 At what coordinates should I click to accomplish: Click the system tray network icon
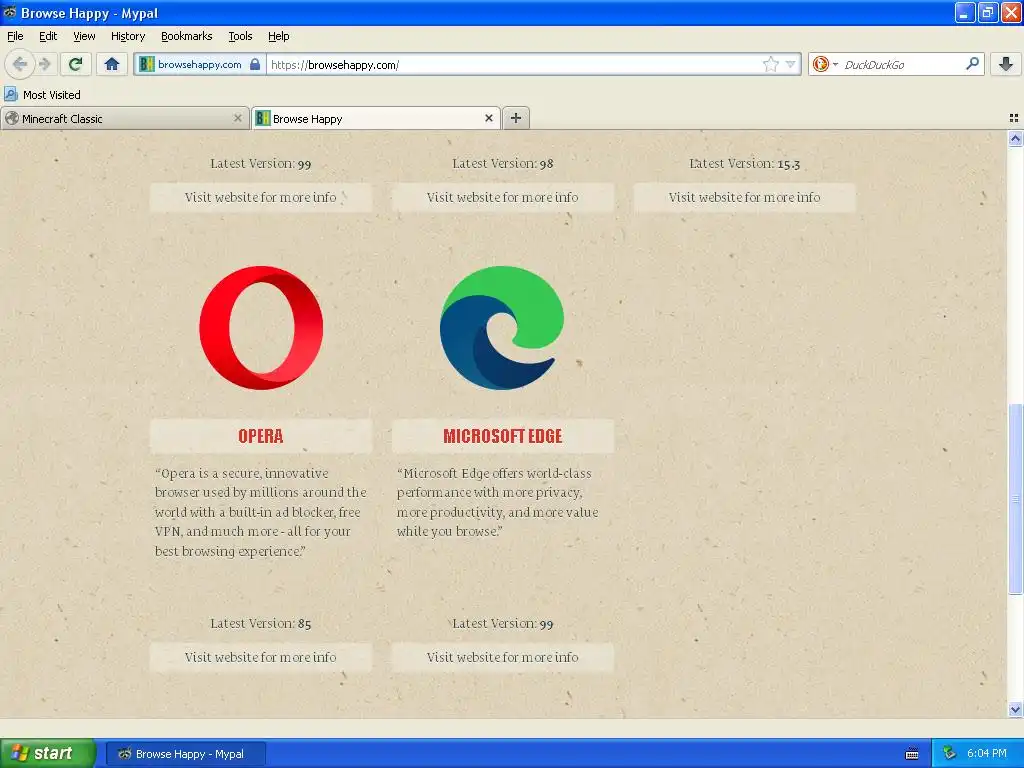[949, 753]
